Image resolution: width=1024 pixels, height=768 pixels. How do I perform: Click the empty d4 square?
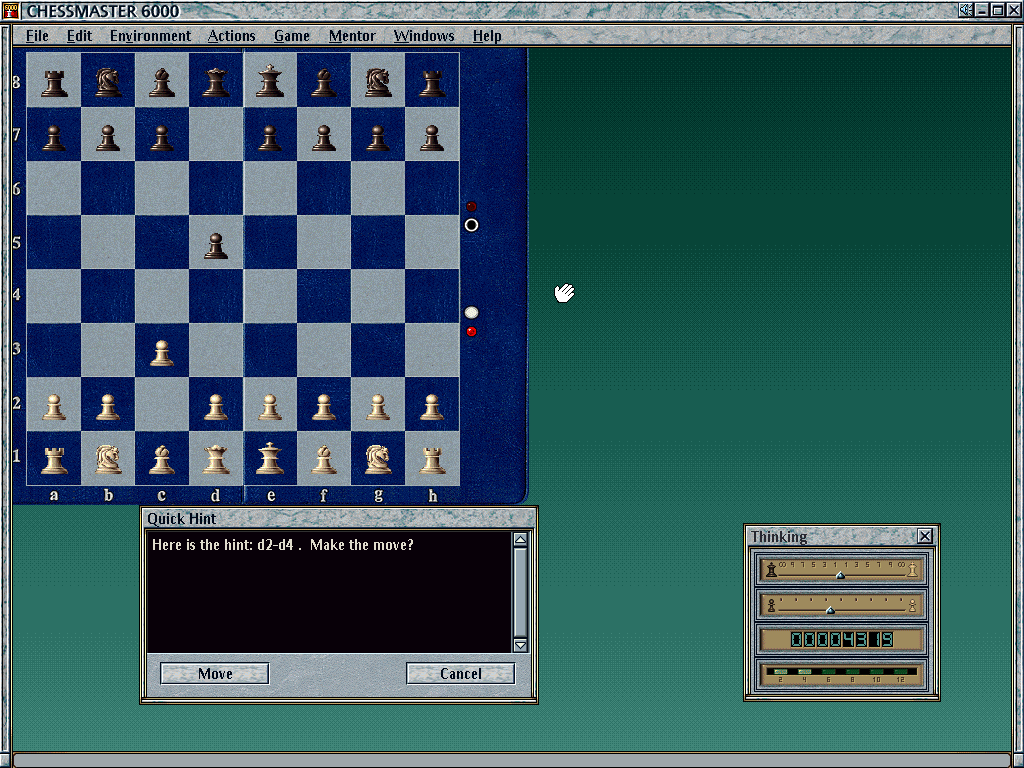point(216,296)
